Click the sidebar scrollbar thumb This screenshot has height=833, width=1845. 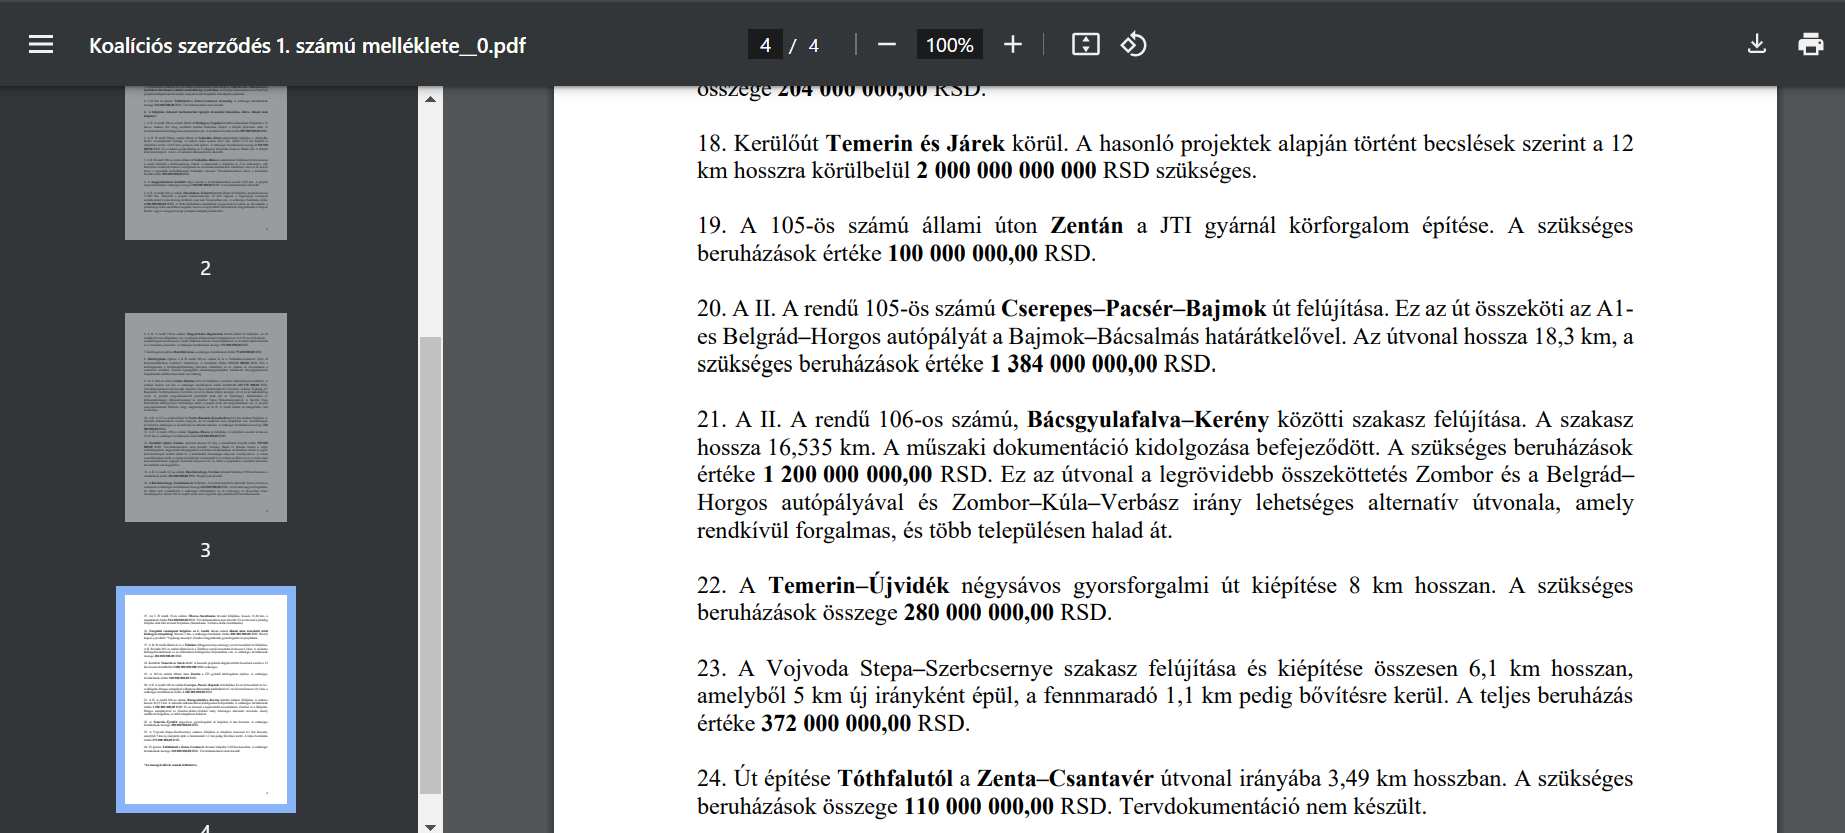click(430, 565)
